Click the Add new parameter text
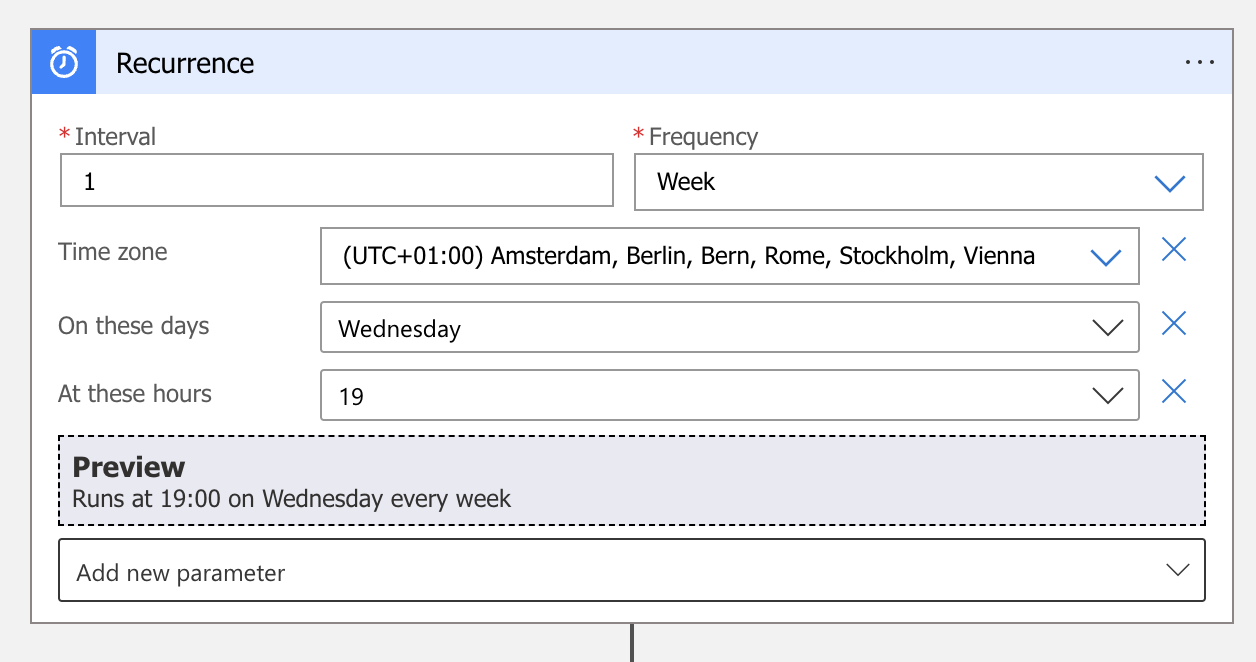The height and width of the screenshot is (662, 1256). [x=181, y=573]
